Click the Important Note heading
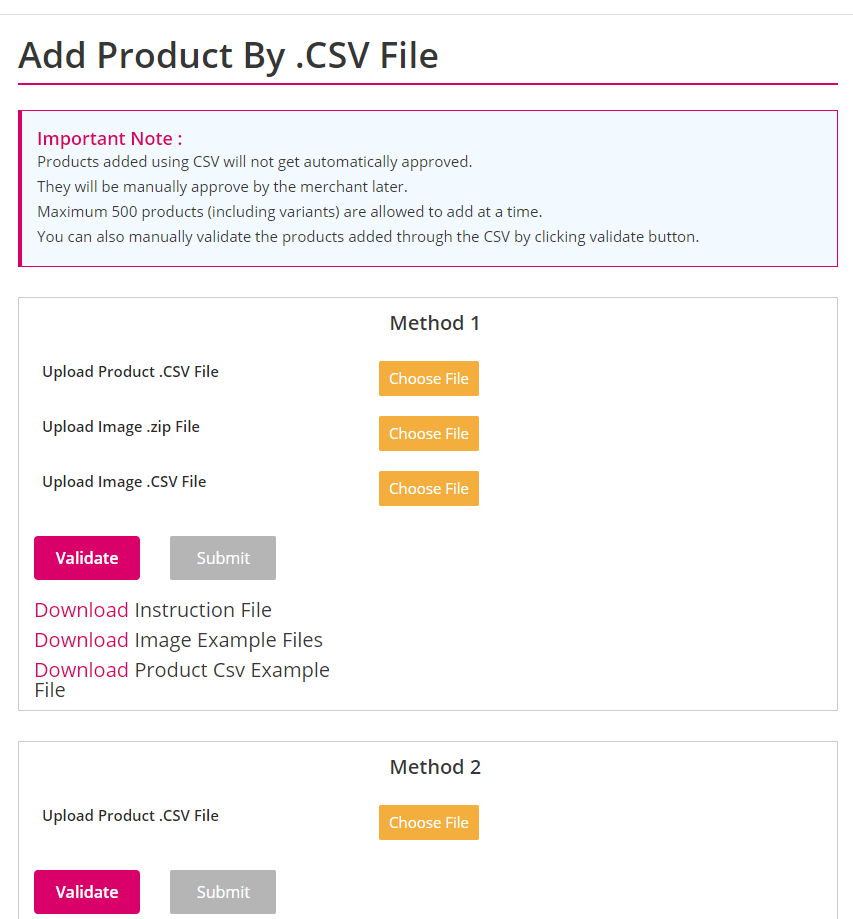853x919 pixels. tap(110, 138)
